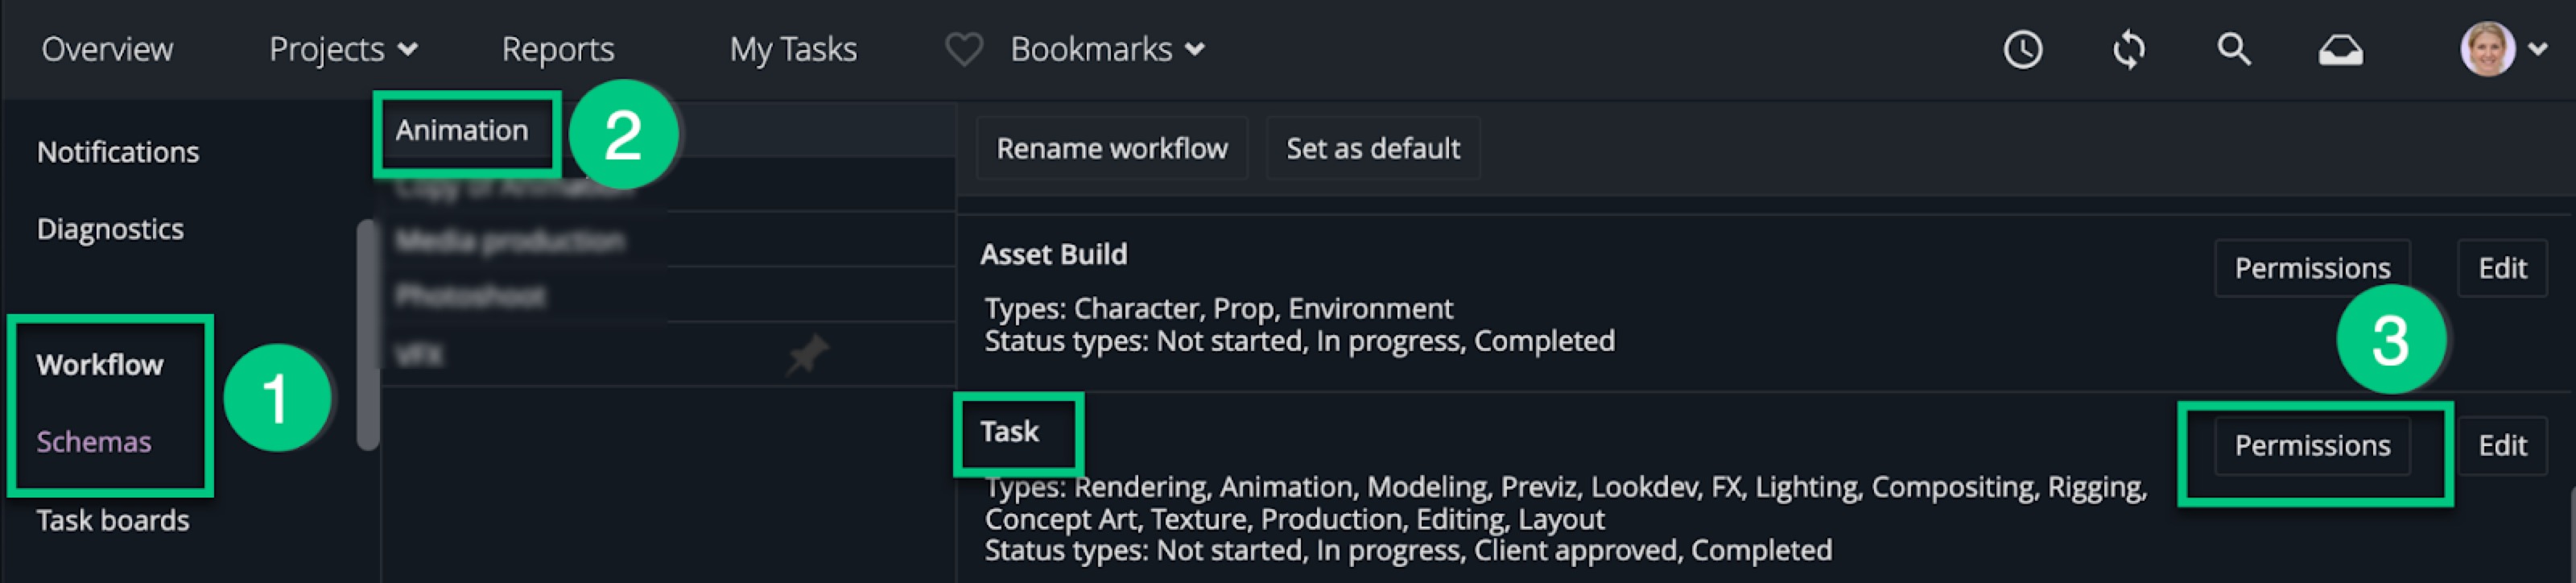Click the pin icon in workflow list
Image resolution: width=2576 pixels, height=583 pixels.
[806, 355]
